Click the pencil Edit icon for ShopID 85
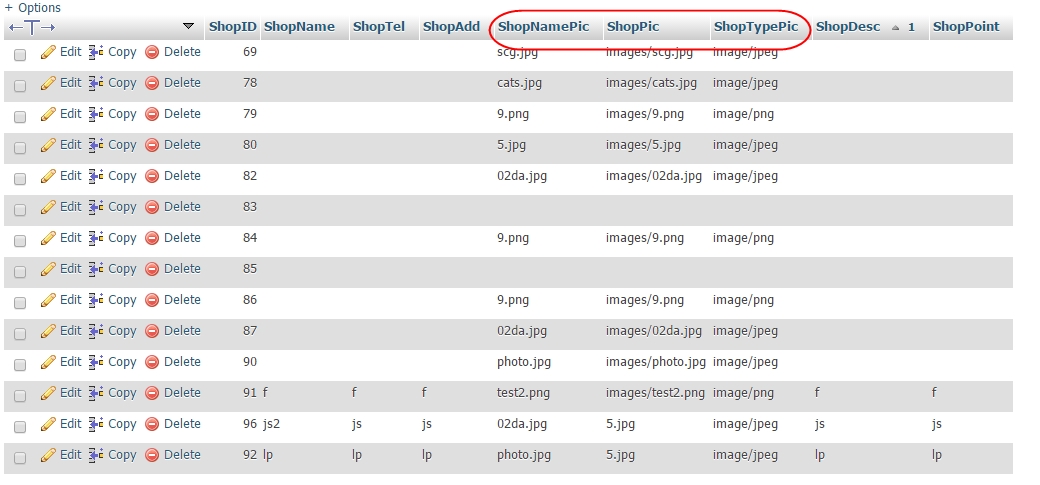Viewport: 1040px width, 485px height. pyautogui.click(x=48, y=269)
